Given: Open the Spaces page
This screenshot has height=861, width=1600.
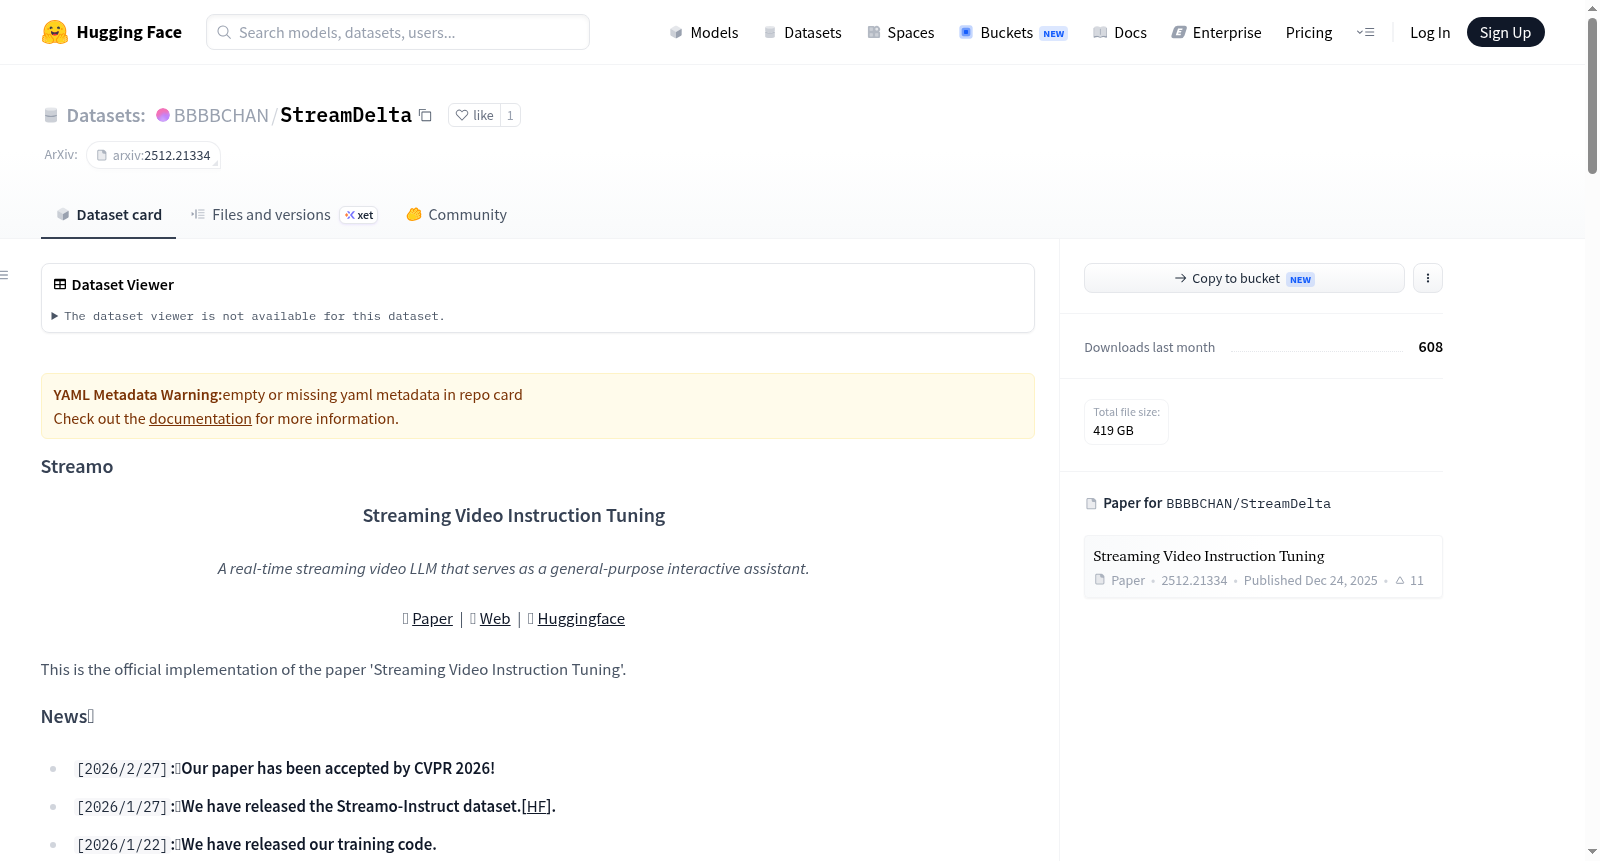Looking at the screenshot, I should click(901, 32).
